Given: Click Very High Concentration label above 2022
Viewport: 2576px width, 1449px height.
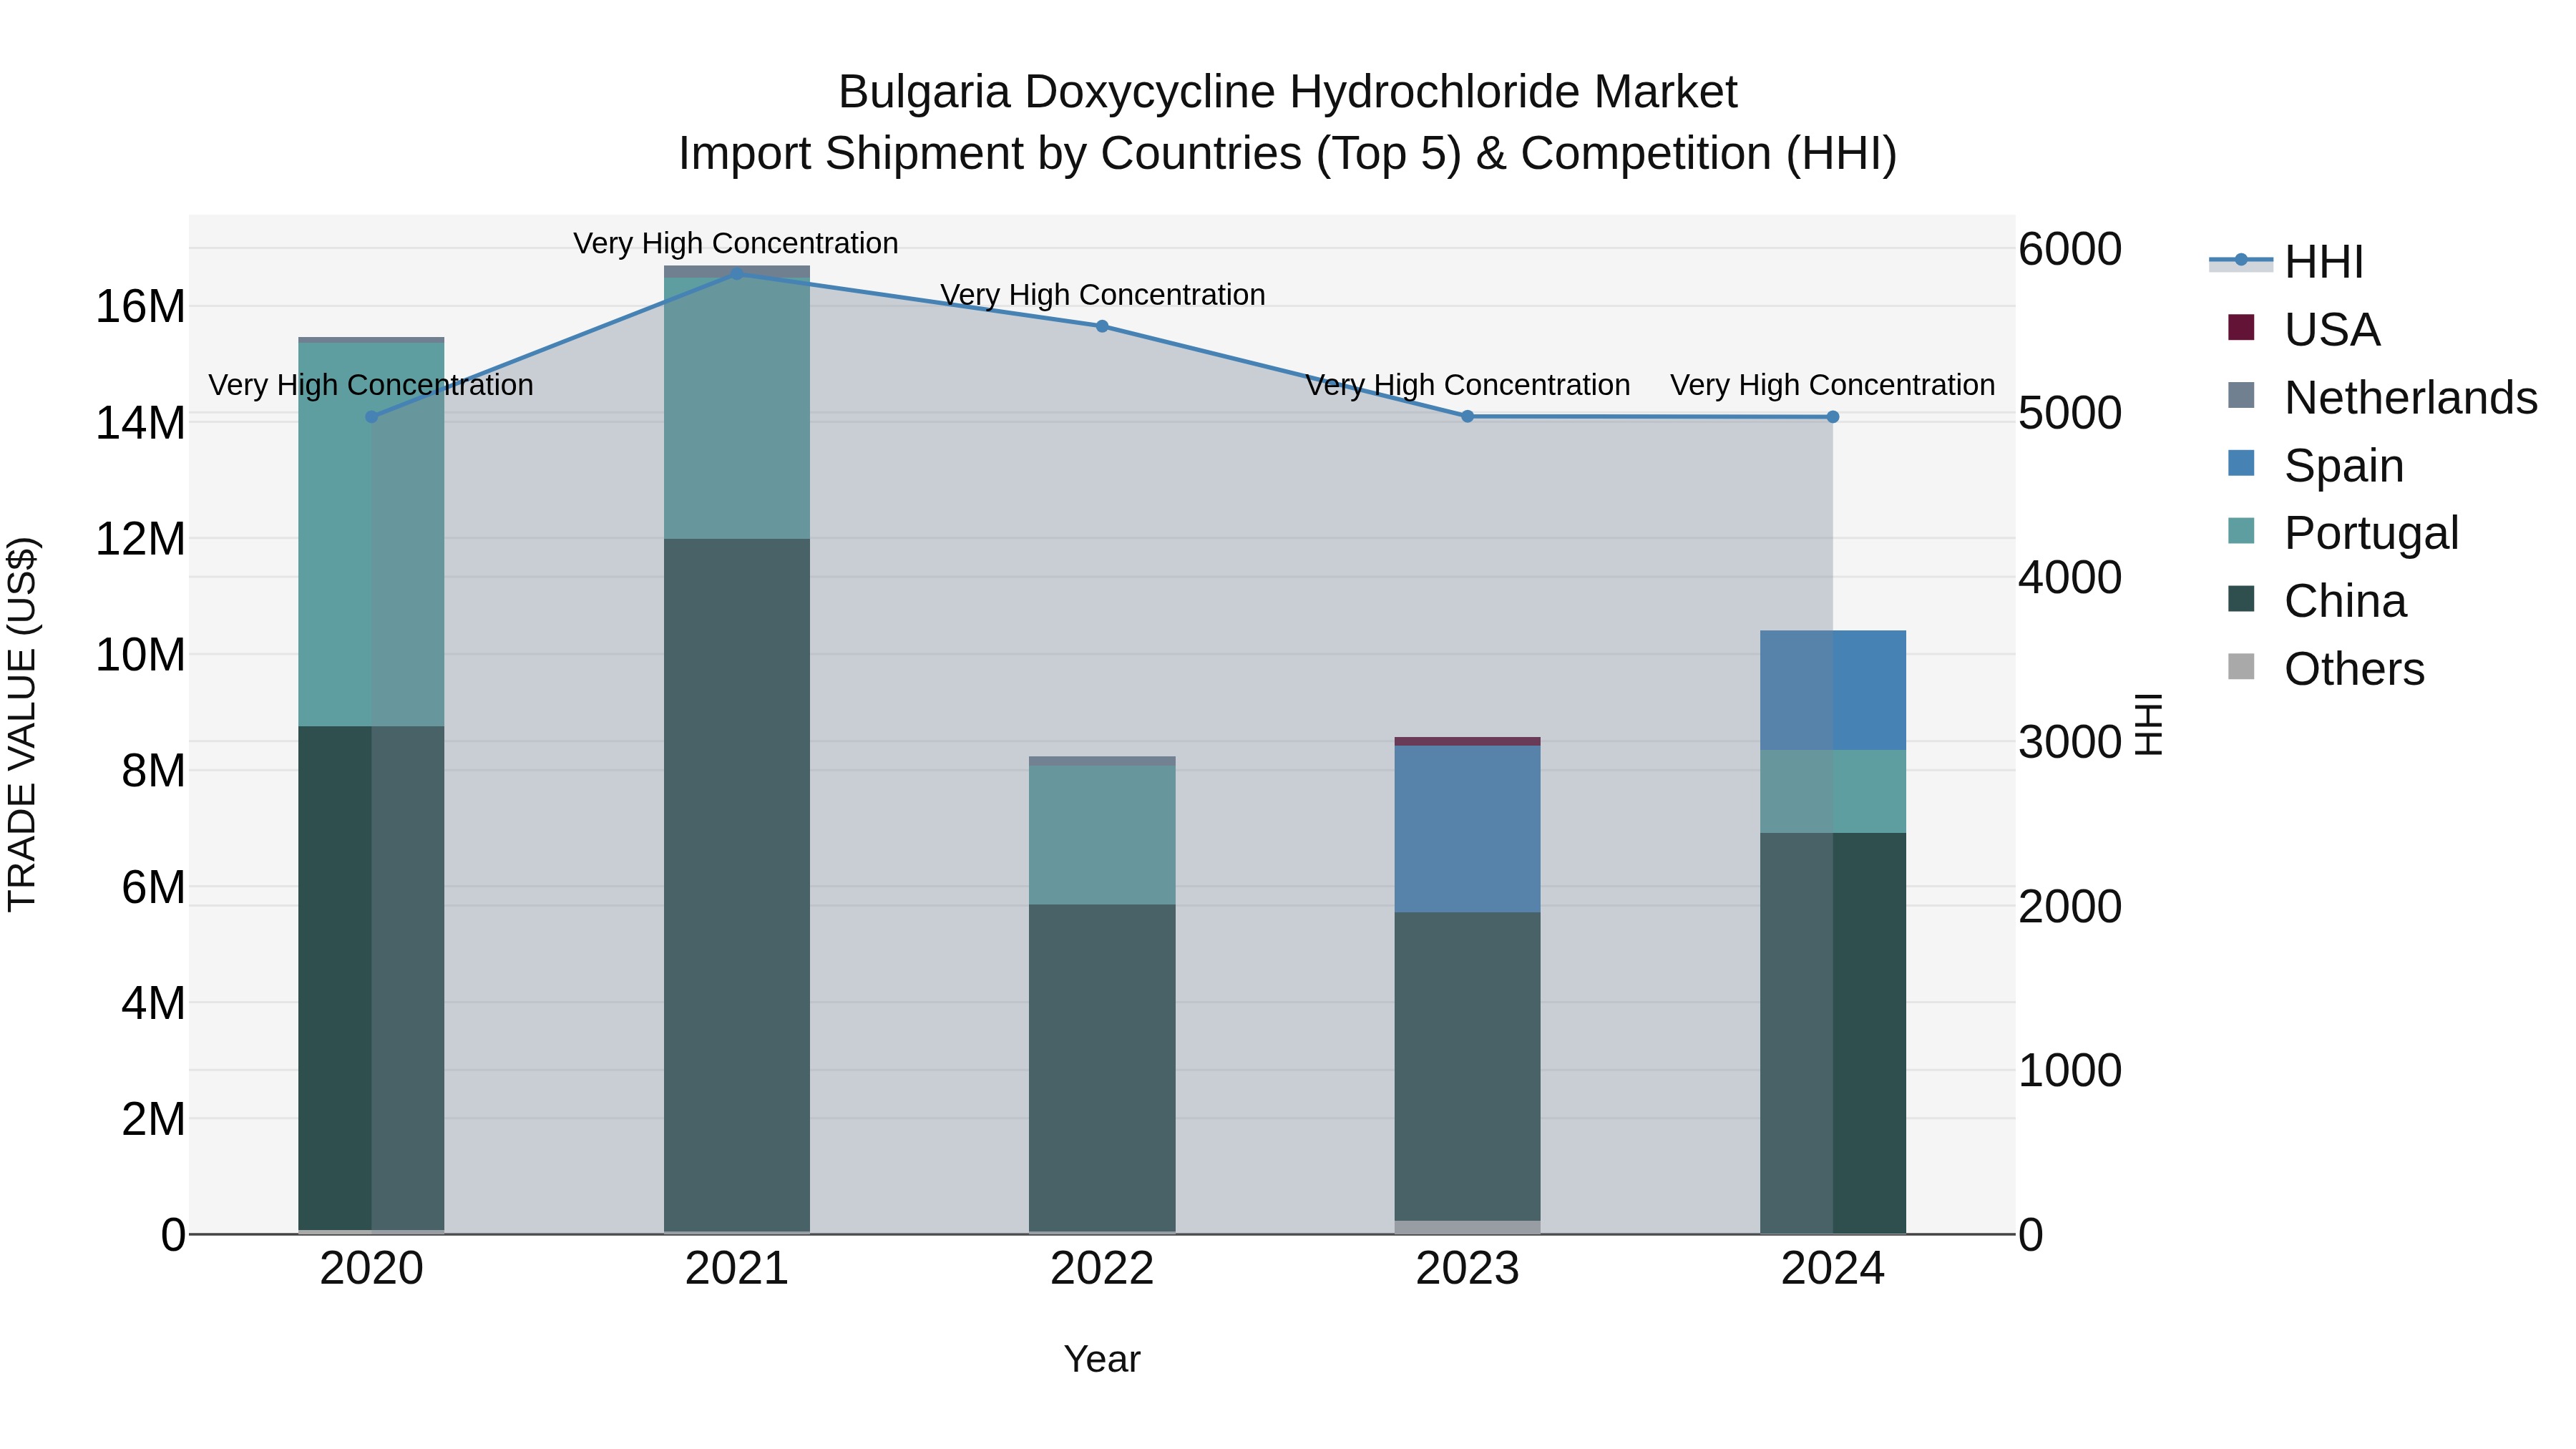Looking at the screenshot, I should point(1103,295).
